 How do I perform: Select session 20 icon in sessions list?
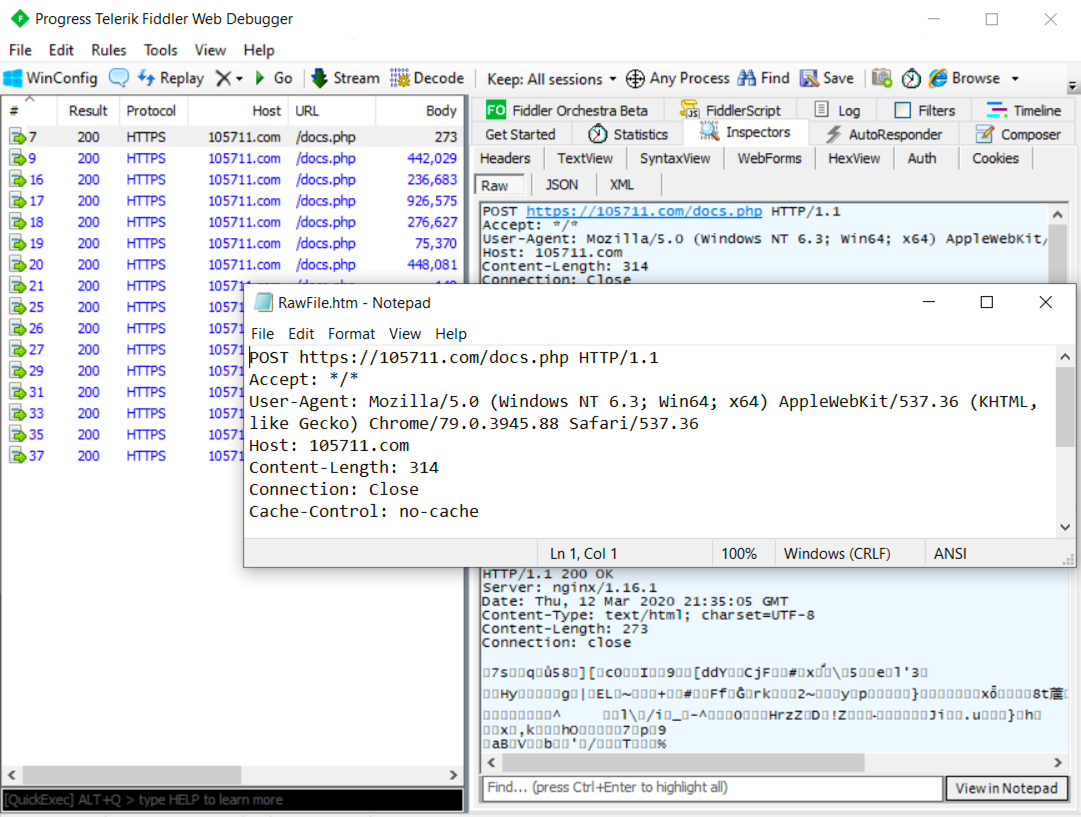(17, 265)
